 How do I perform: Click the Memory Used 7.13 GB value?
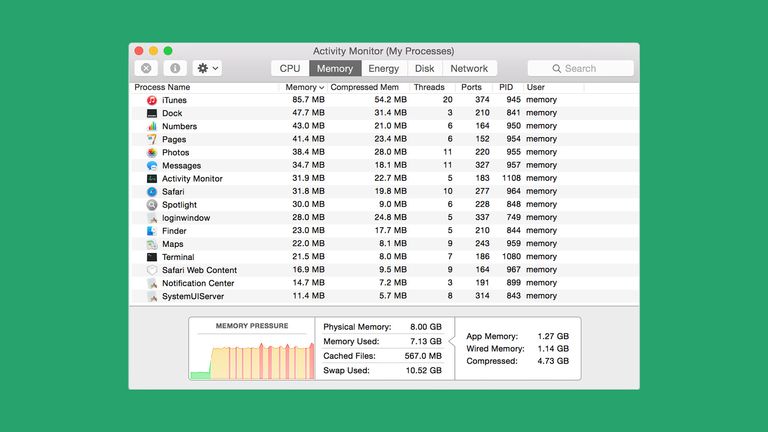[x=426, y=341]
